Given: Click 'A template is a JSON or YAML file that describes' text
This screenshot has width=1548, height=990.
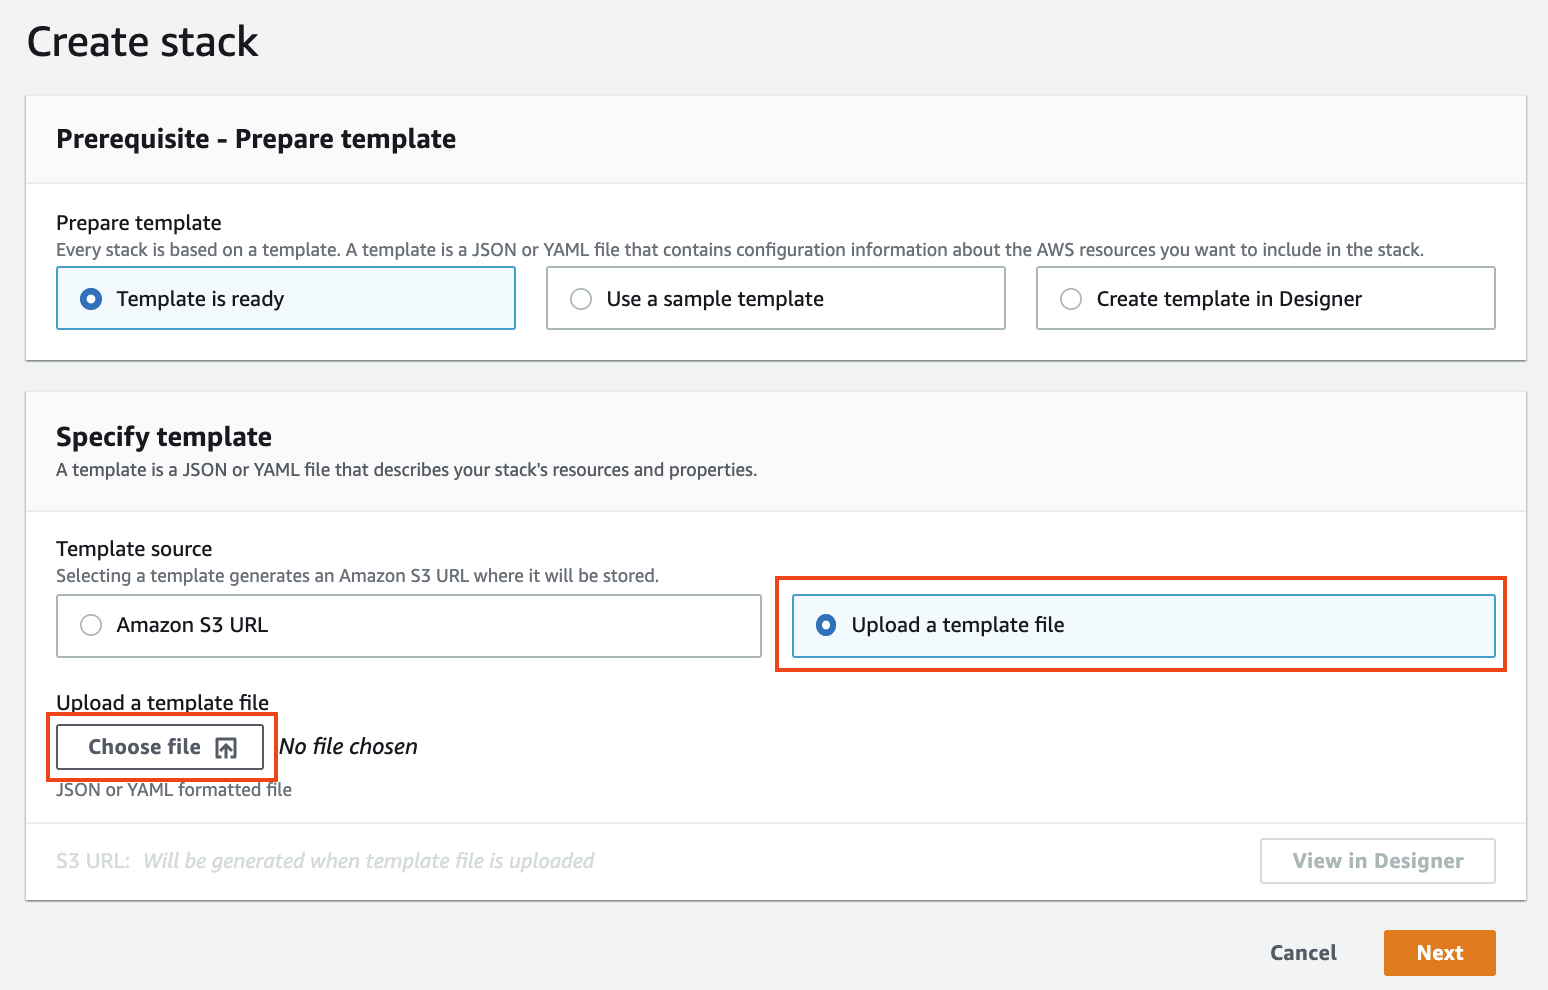Looking at the screenshot, I should tap(407, 470).
